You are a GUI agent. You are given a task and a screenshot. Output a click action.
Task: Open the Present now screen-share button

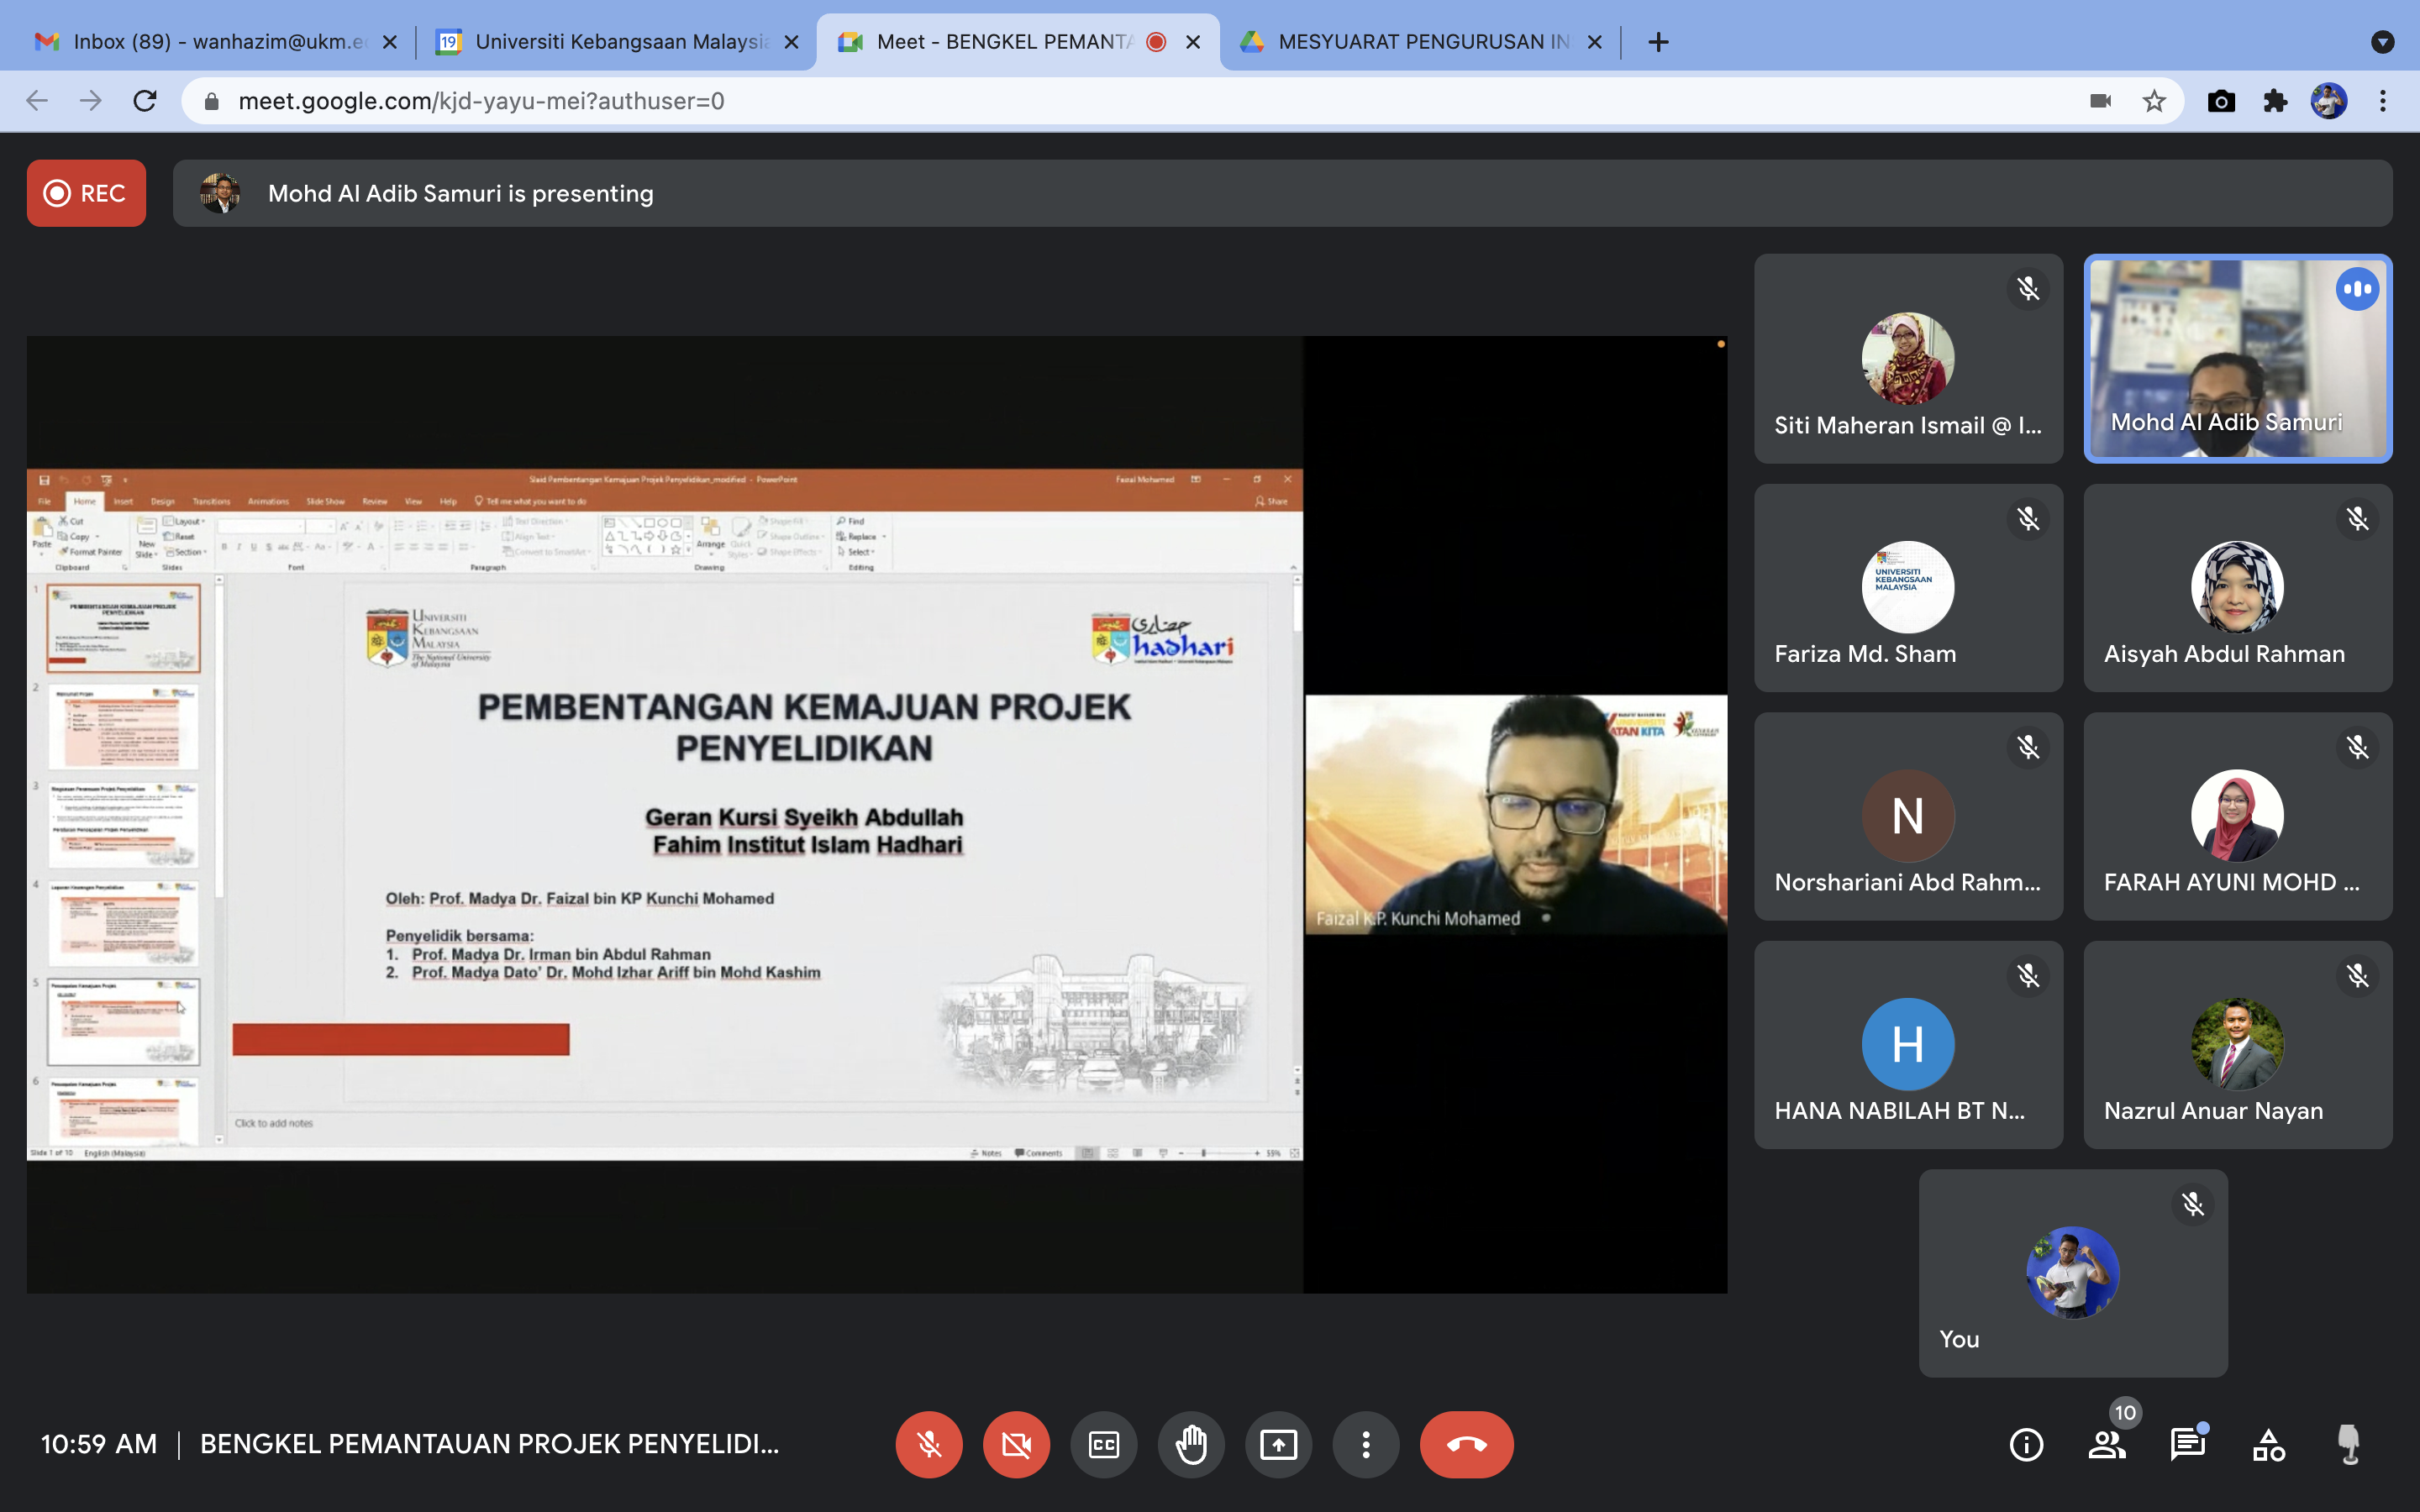click(1278, 1444)
